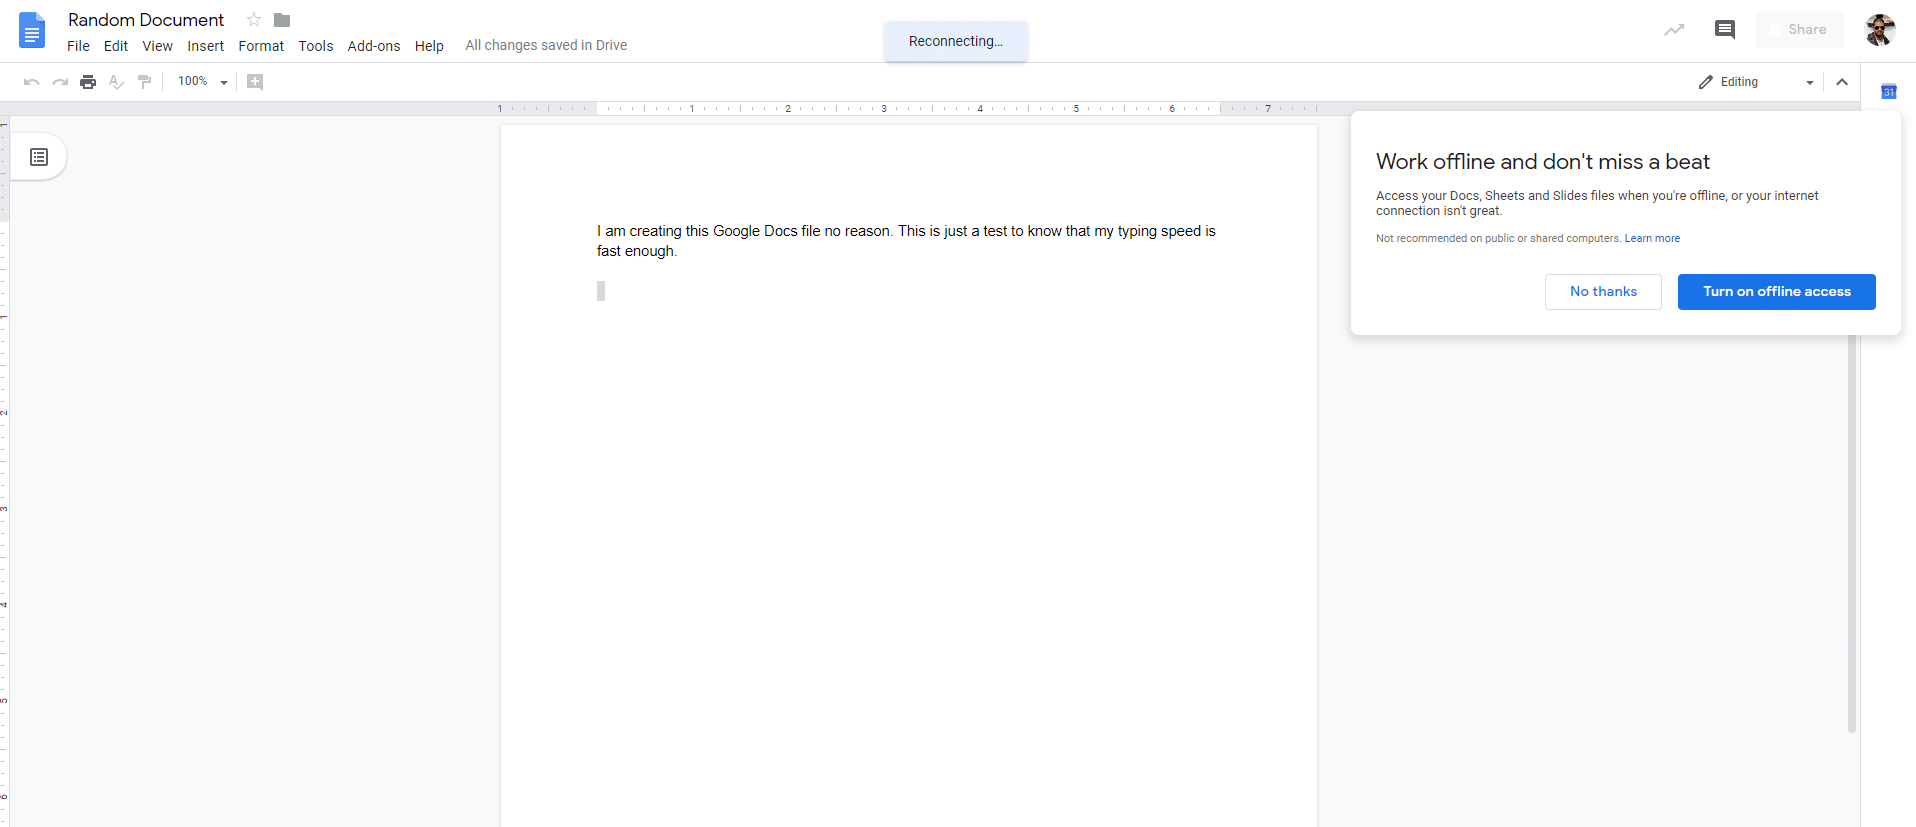Open the File menu

pyautogui.click(x=78, y=46)
